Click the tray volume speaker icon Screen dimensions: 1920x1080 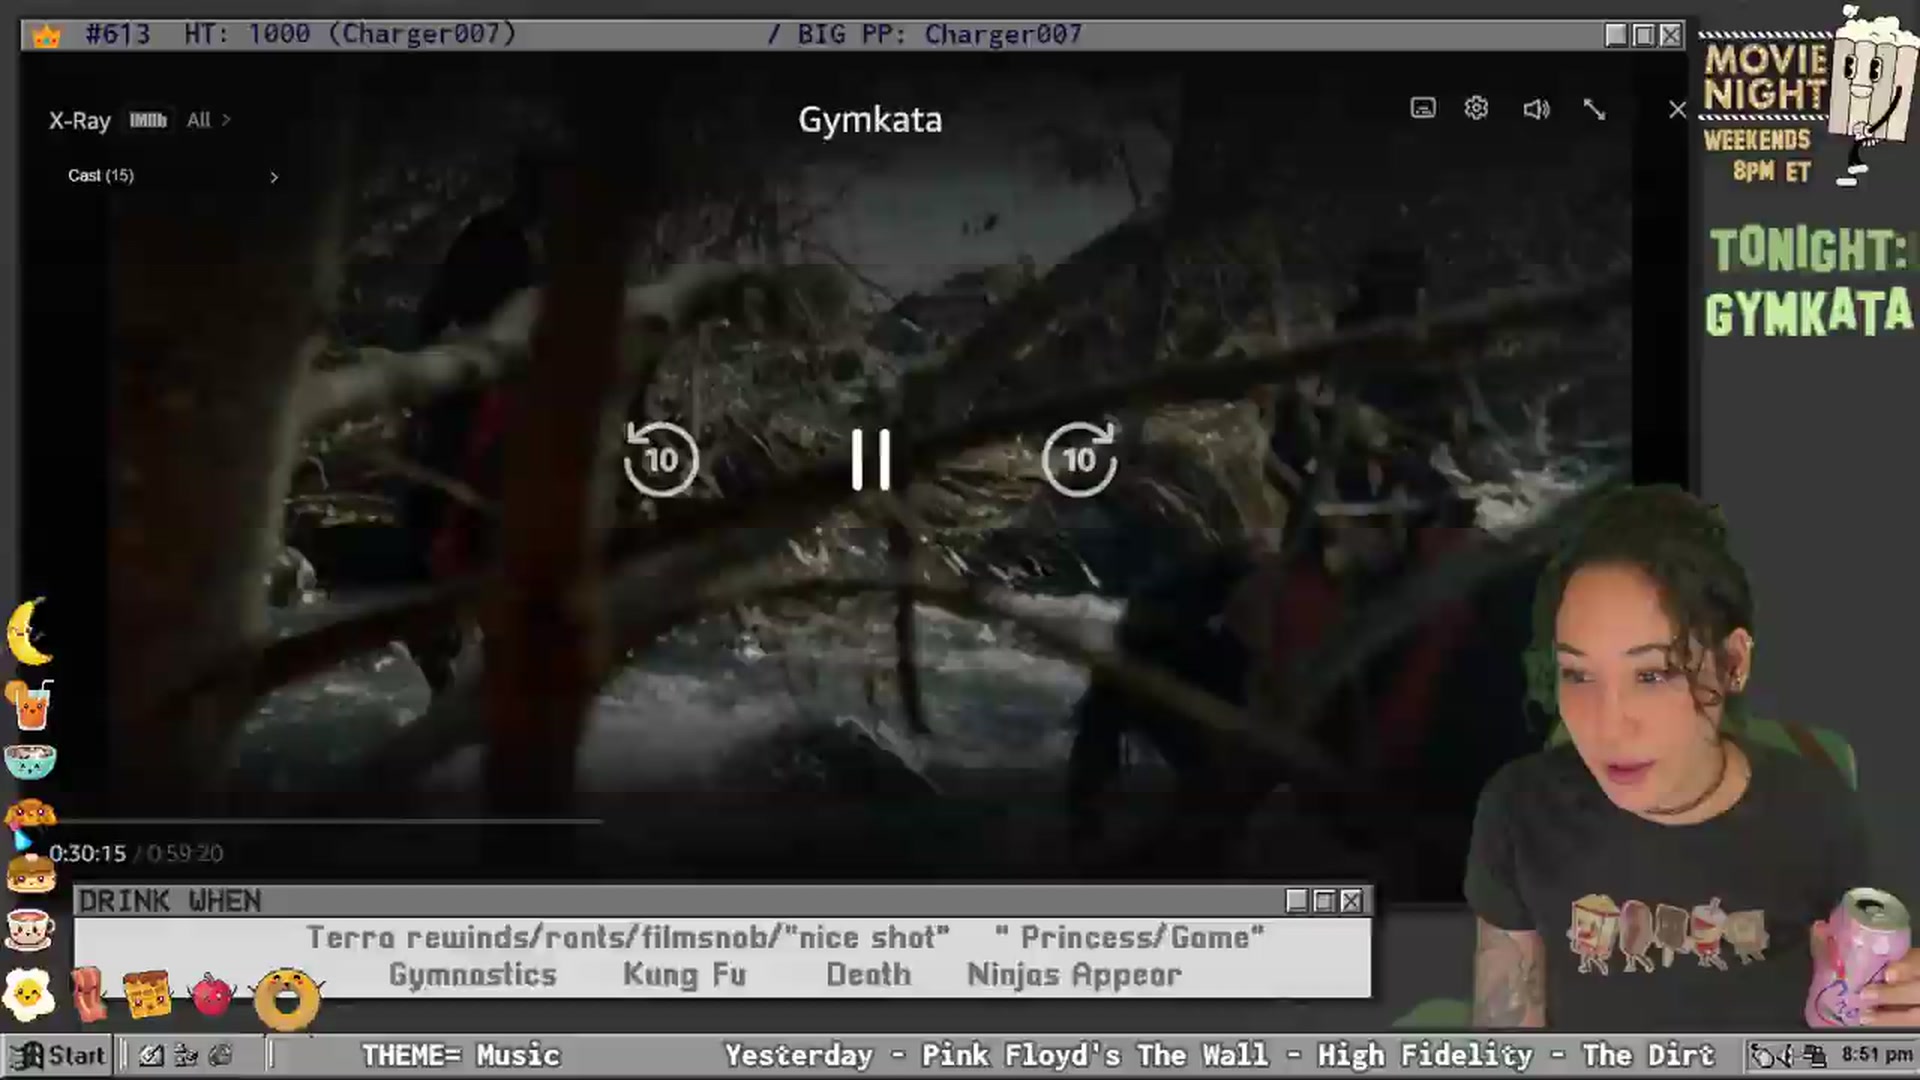click(x=1787, y=1055)
